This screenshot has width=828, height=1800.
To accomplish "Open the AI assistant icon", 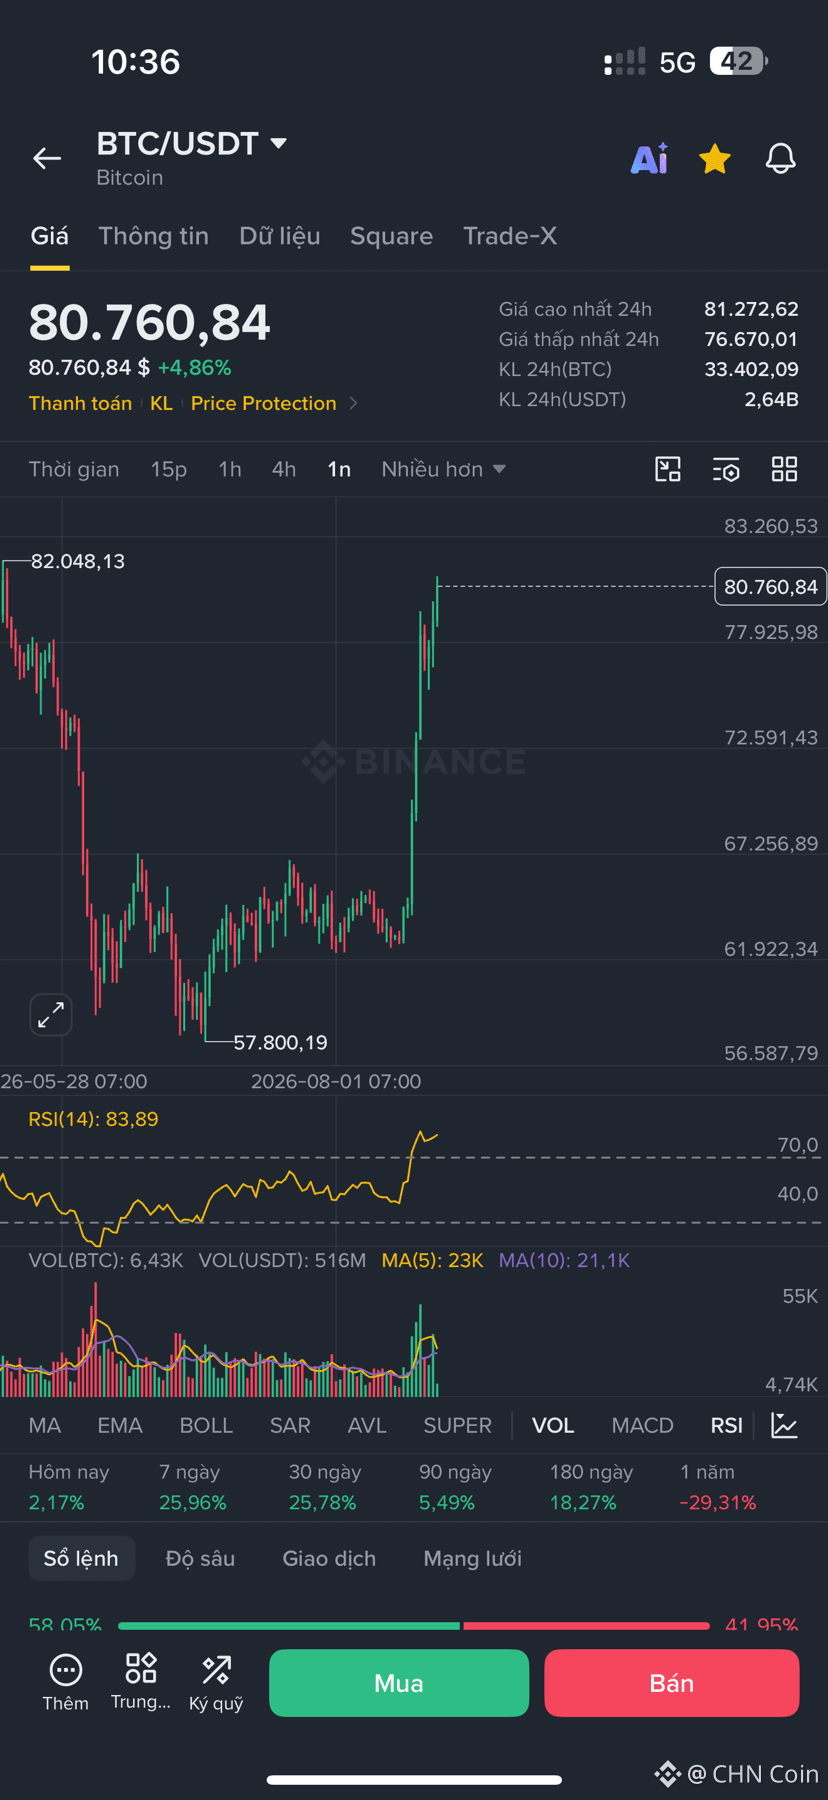I will click(649, 159).
